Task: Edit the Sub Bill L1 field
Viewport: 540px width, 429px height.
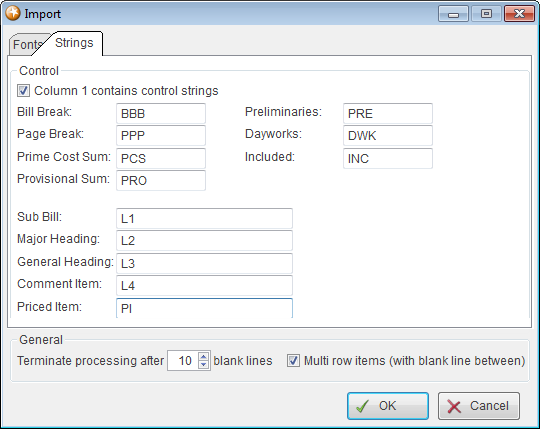Action: (x=205, y=218)
